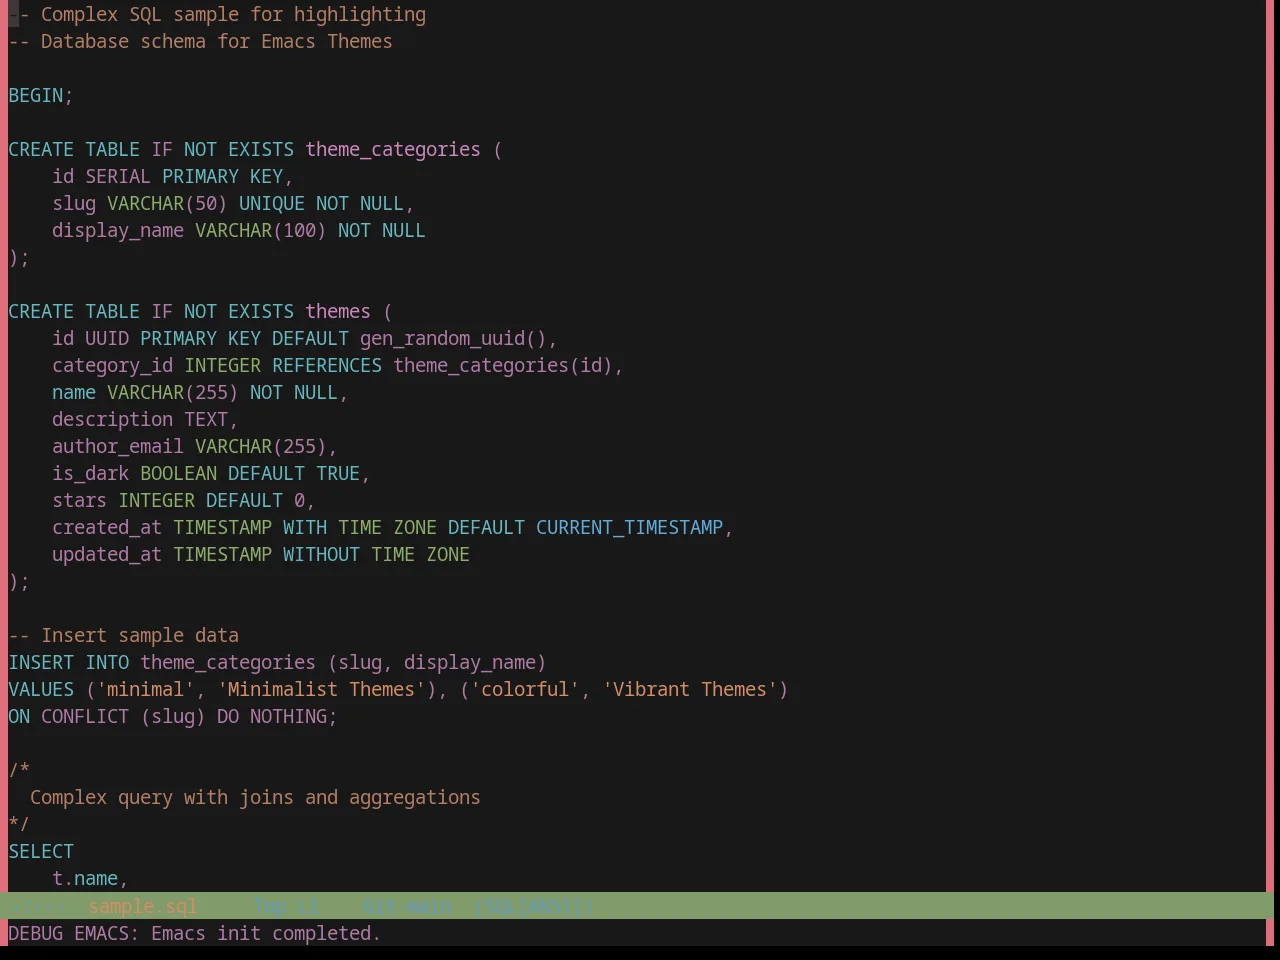Click the L1 line number indicator

[308, 906]
